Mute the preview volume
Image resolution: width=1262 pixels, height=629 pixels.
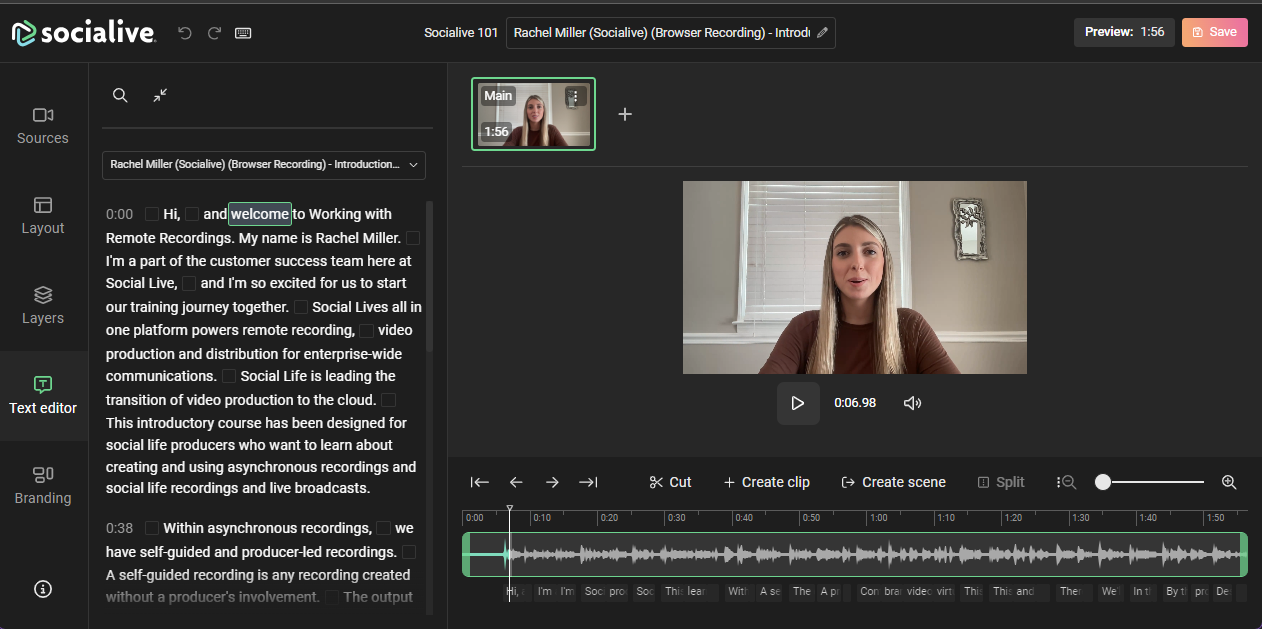[912, 403]
